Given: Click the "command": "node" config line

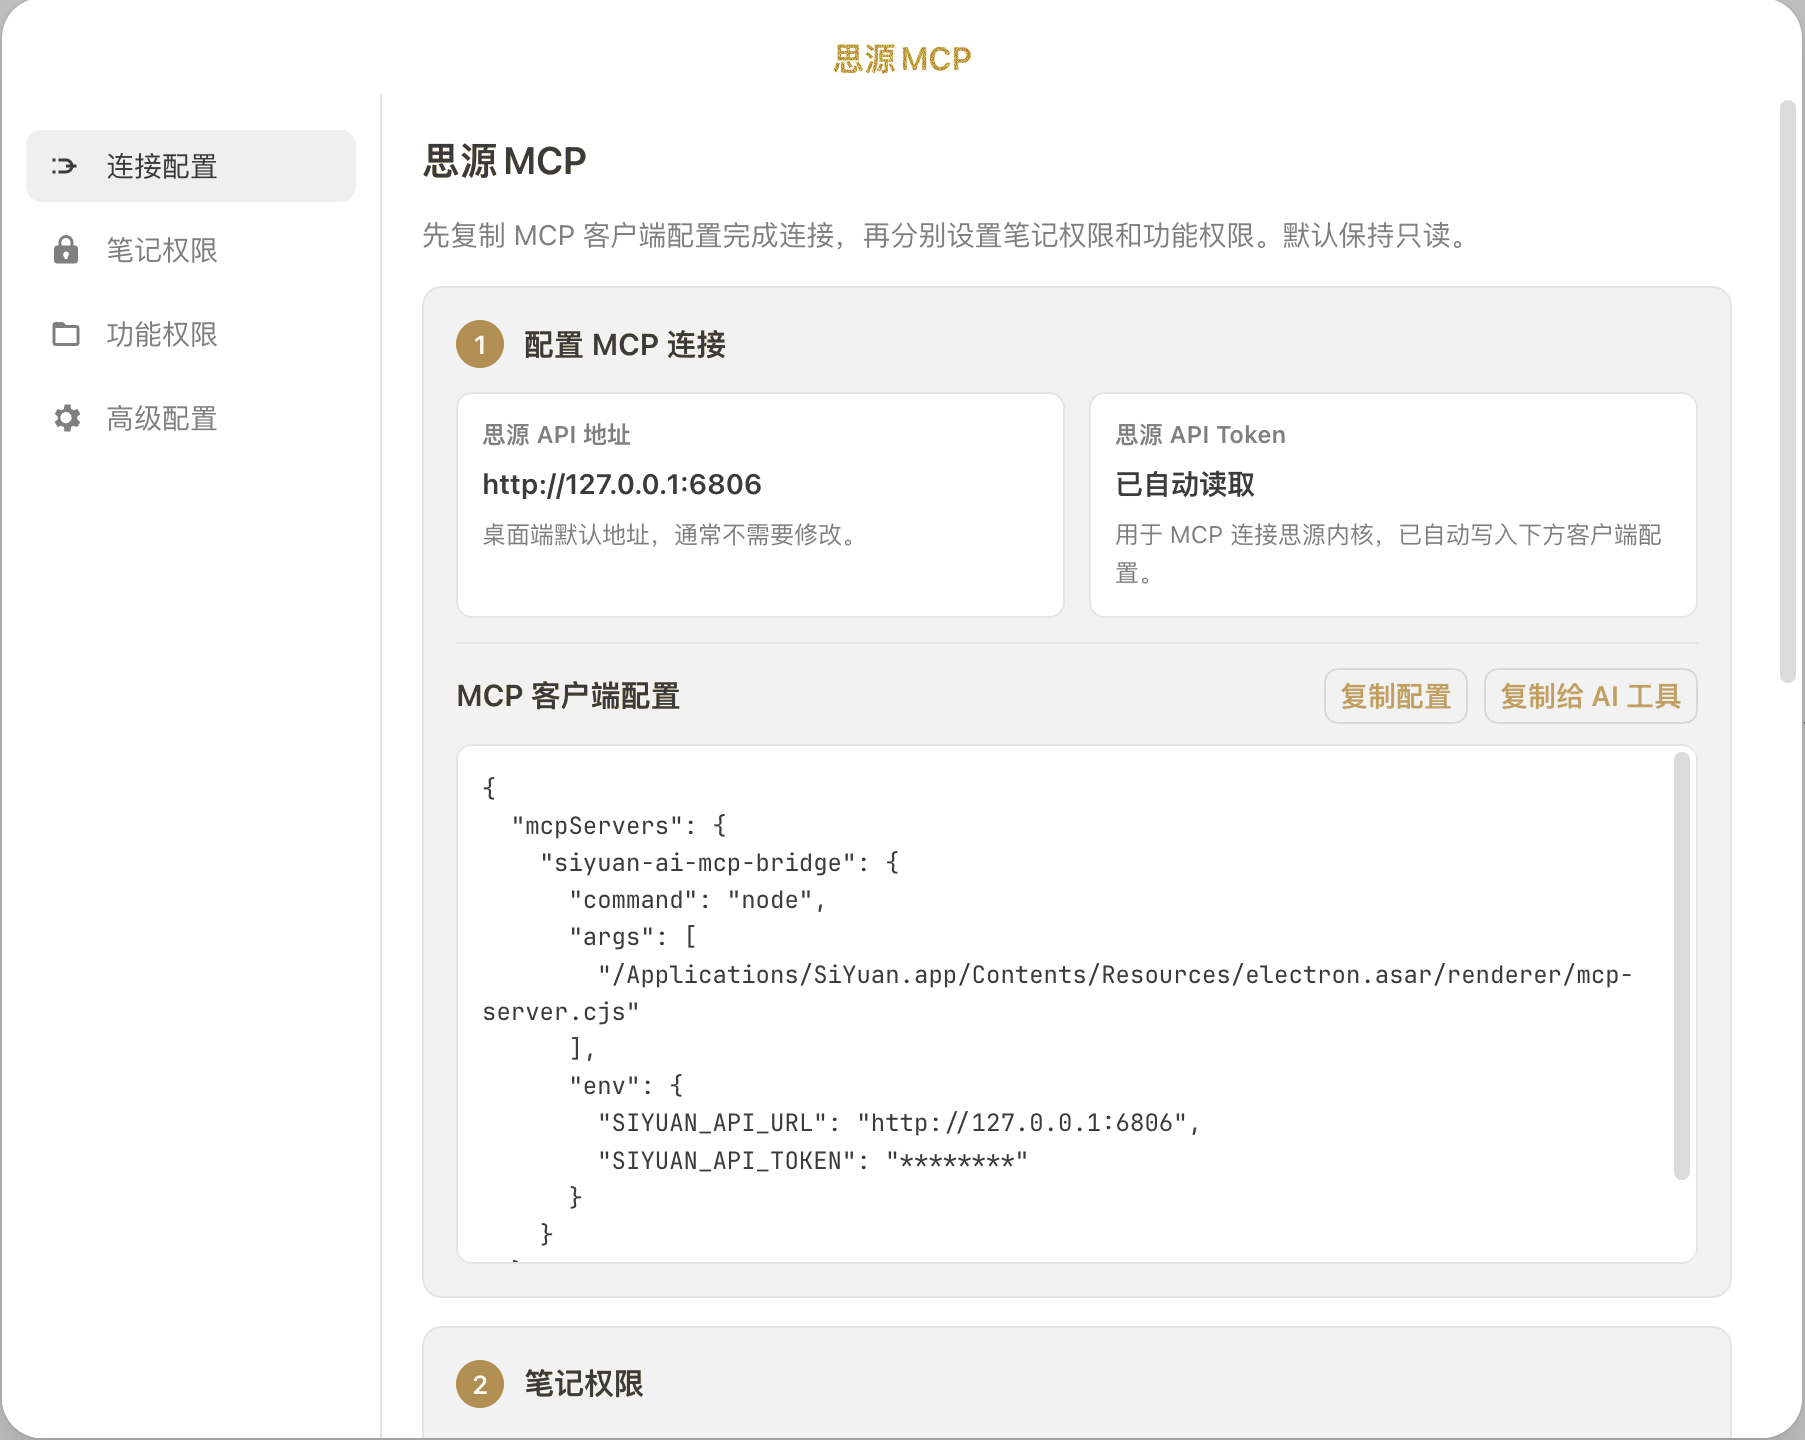Looking at the screenshot, I should tap(698, 900).
